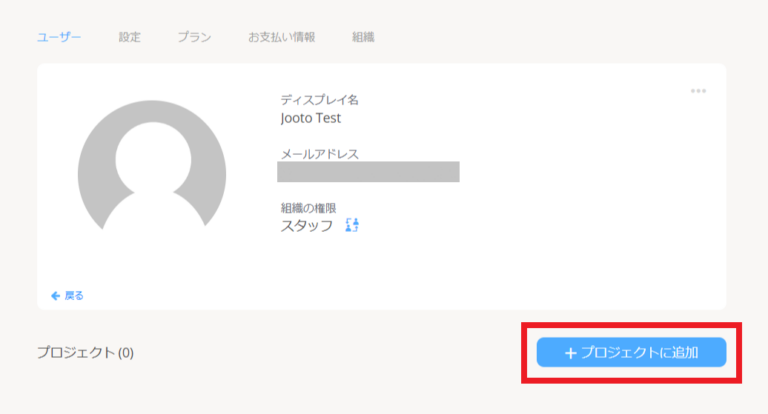This screenshot has width=768, height=414.
Task: Click the メールアドレス label
Action: pos(319,154)
